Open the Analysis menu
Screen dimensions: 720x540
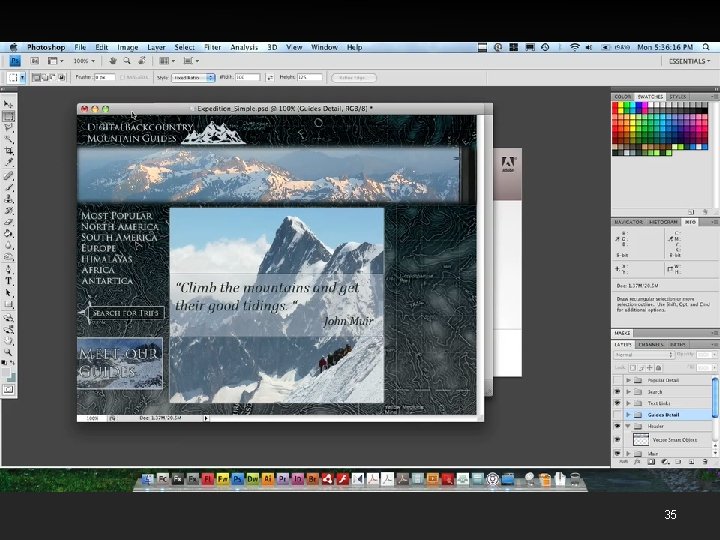(x=244, y=47)
